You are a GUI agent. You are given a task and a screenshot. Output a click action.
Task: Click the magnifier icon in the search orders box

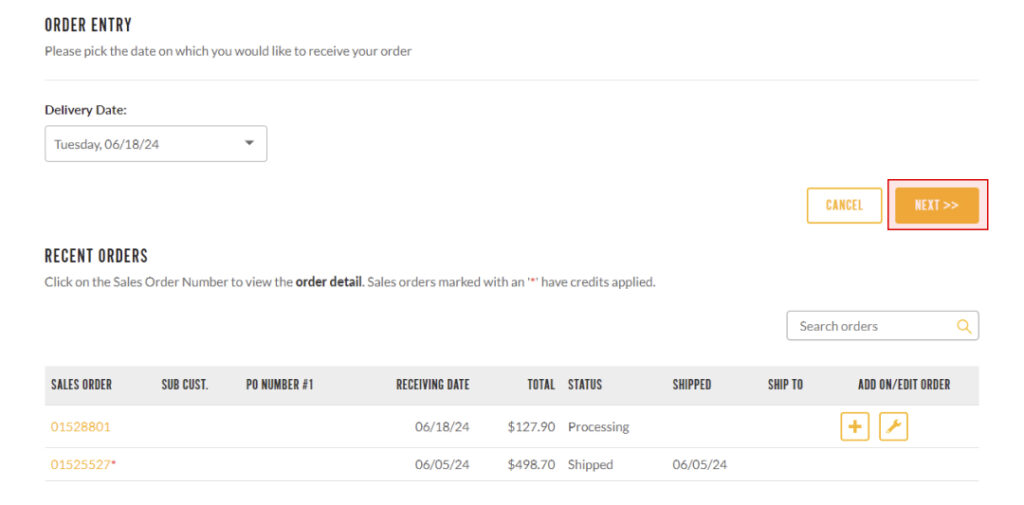964,326
